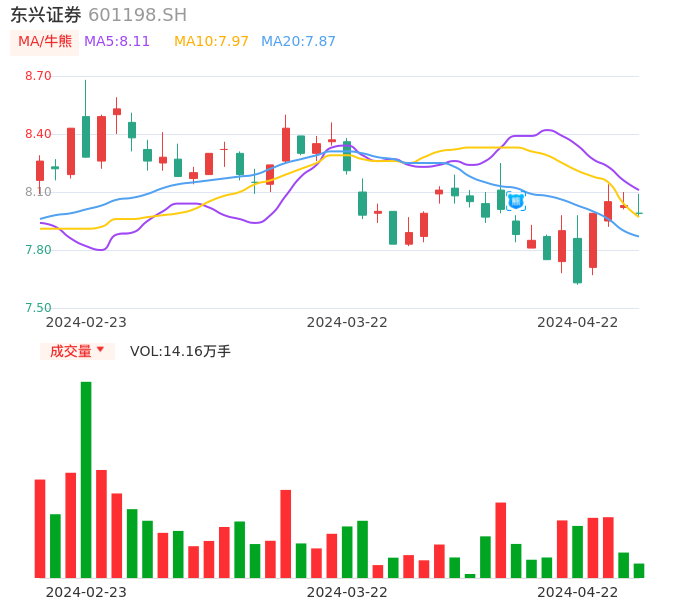Click 2024-03-22 date under the candlestick chart
This screenshot has height=606, width=686.
347,322
